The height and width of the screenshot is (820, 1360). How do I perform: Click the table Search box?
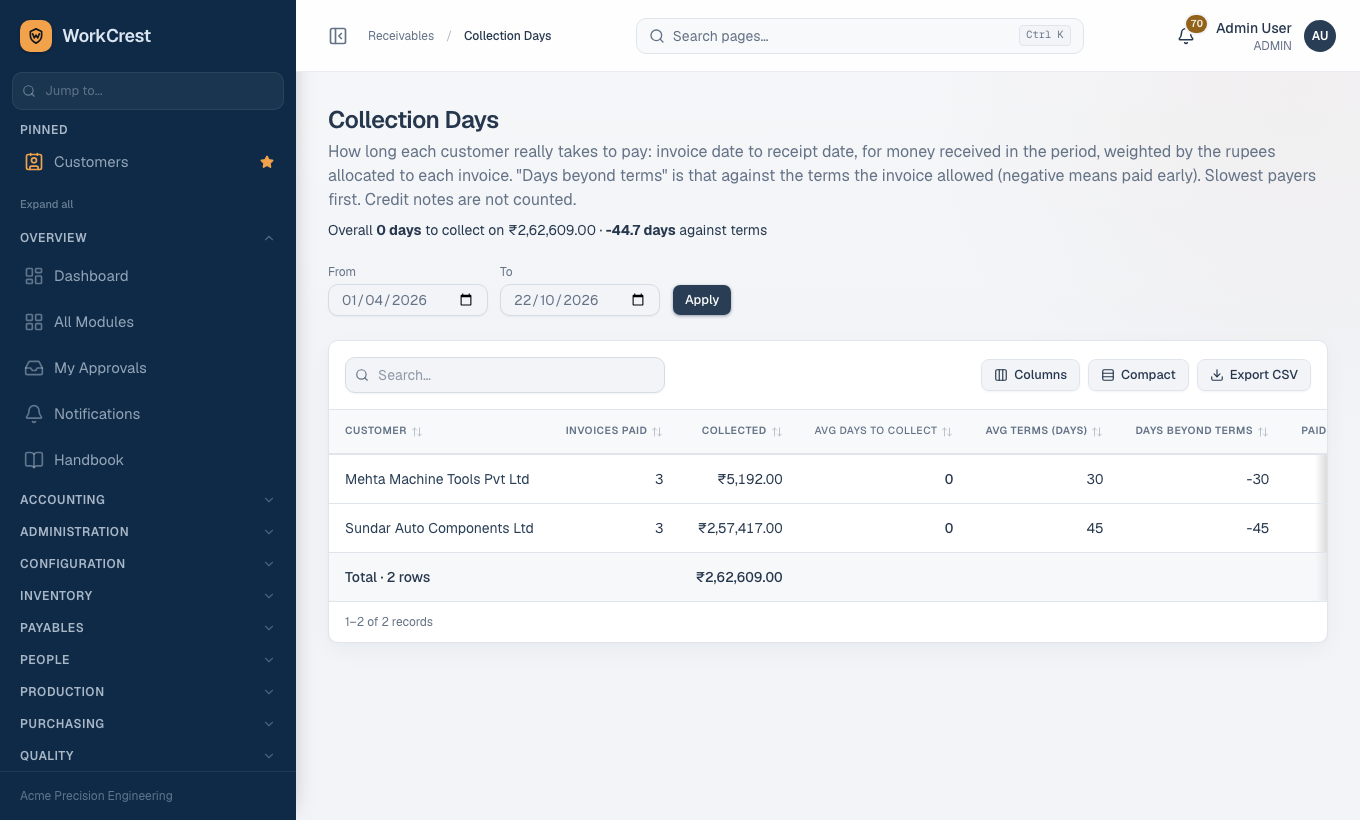[505, 375]
